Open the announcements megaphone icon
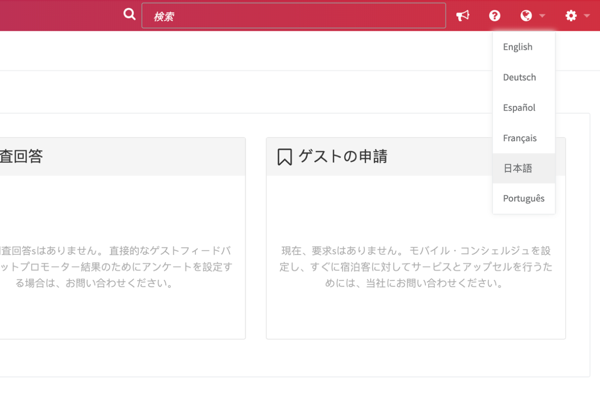Viewport: 600px width, 400px height. pyautogui.click(x=463, y=16)
